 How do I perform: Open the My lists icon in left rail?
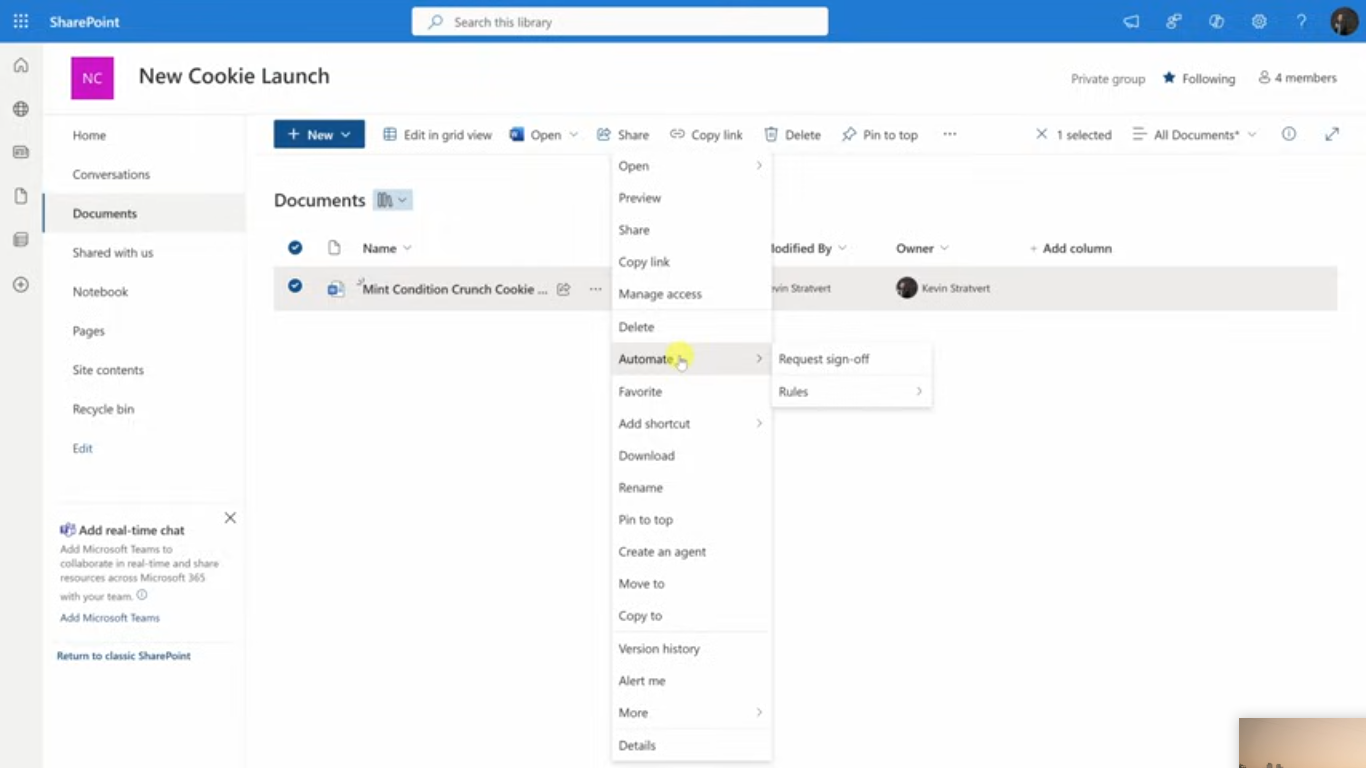click(21, 240)
